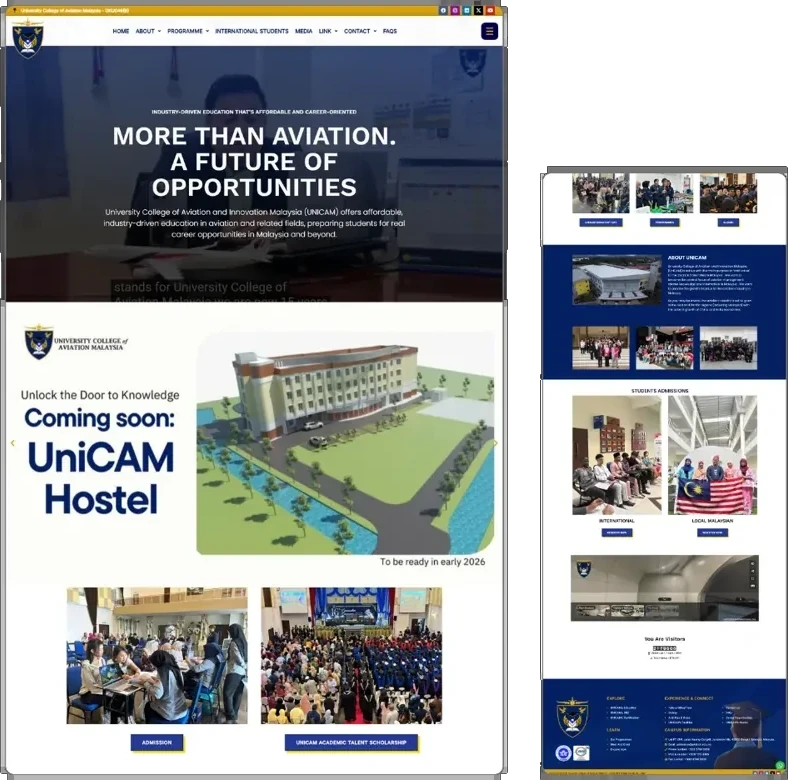Image resolution: width=788 pixels, height=780 pixels.
Task: Click the round accreditation badge in the footer
Action: (x=563, y=752)
